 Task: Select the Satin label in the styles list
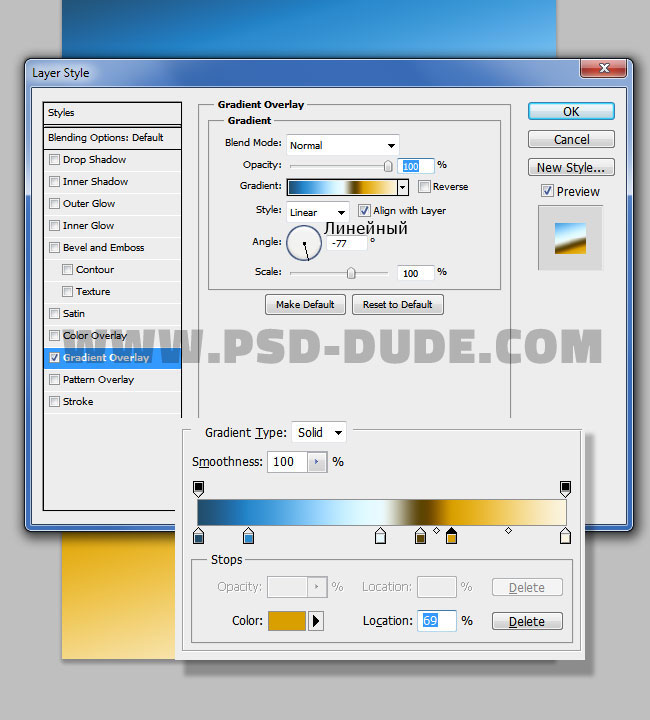pos(74,314)
